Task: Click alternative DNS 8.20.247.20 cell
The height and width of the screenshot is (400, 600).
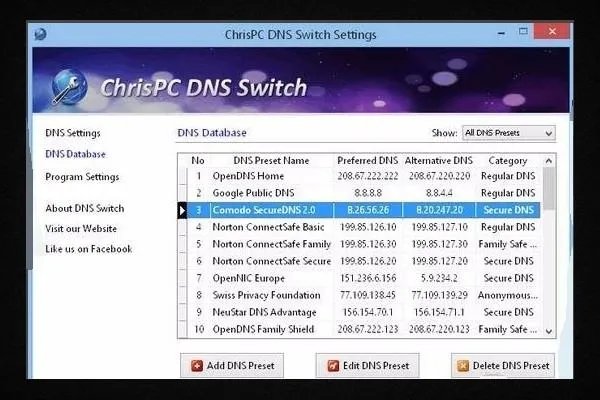Action: [439, 210]
